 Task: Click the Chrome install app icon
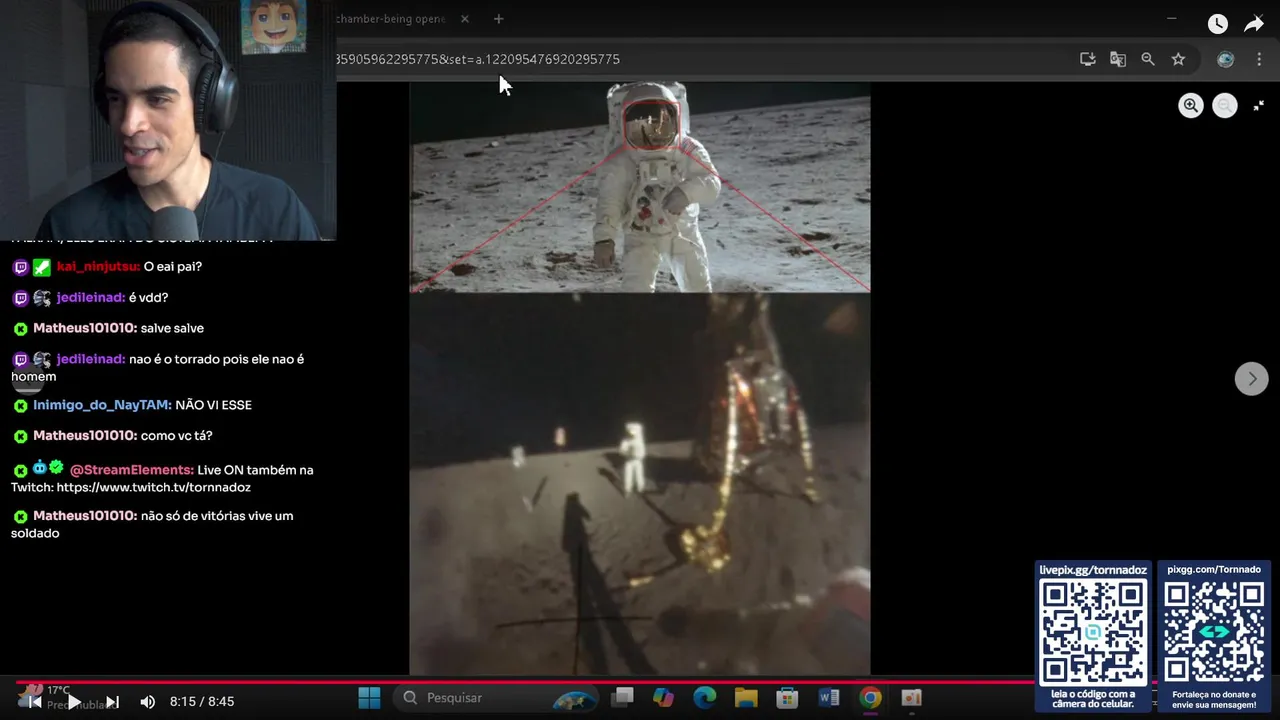(x=1088, y=59)
